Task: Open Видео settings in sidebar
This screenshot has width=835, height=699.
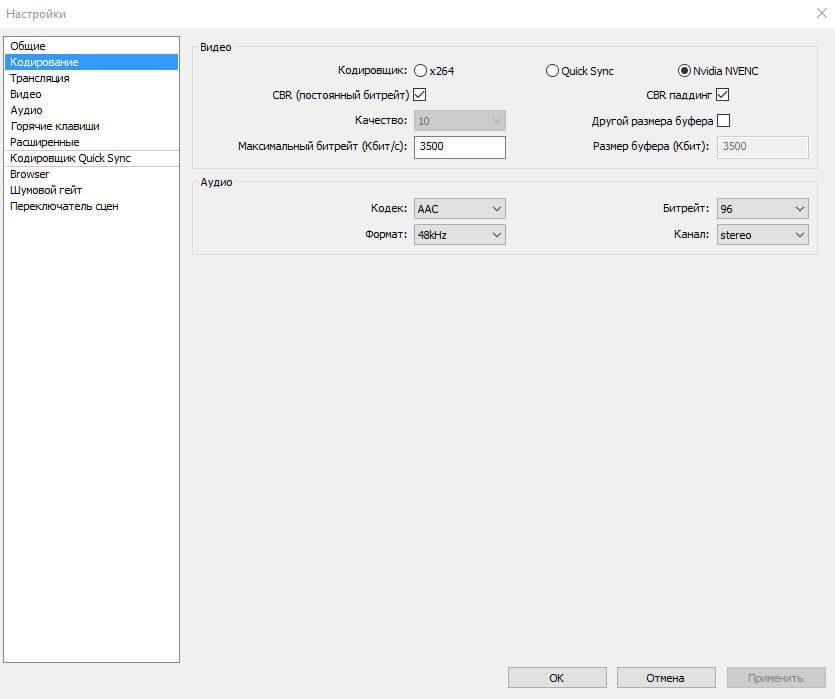Action: [x=91, y=94]
